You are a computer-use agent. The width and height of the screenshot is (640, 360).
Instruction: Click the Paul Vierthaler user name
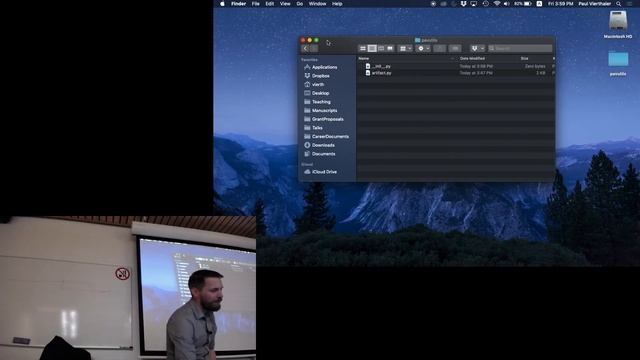click(x=594, y=4)
